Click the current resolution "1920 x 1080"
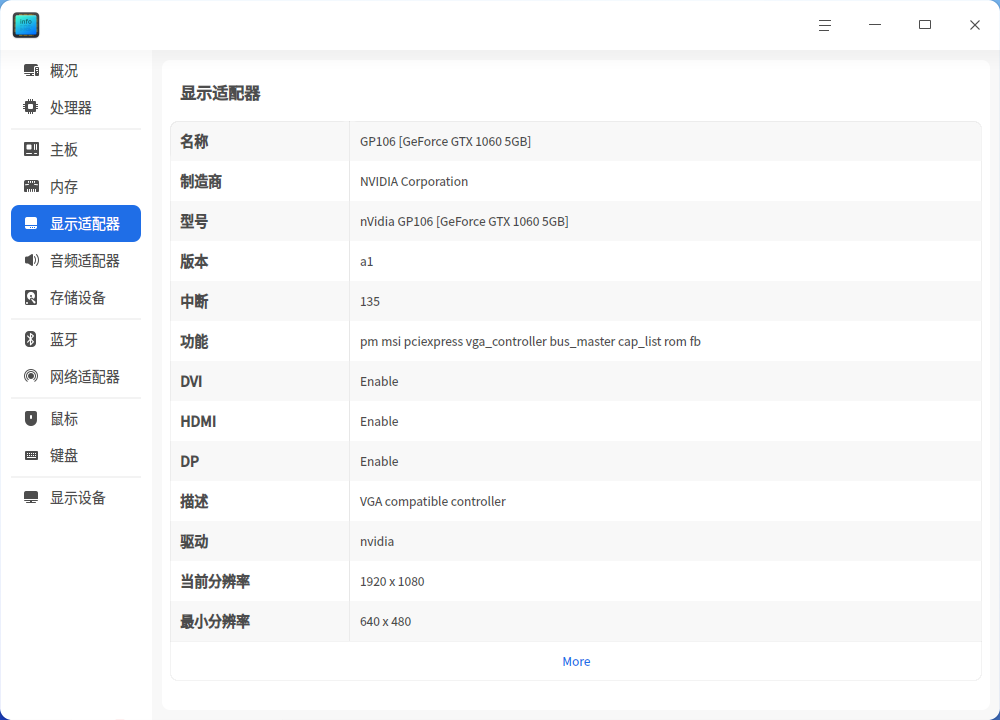1000x720 pixels. click(392, 582)
